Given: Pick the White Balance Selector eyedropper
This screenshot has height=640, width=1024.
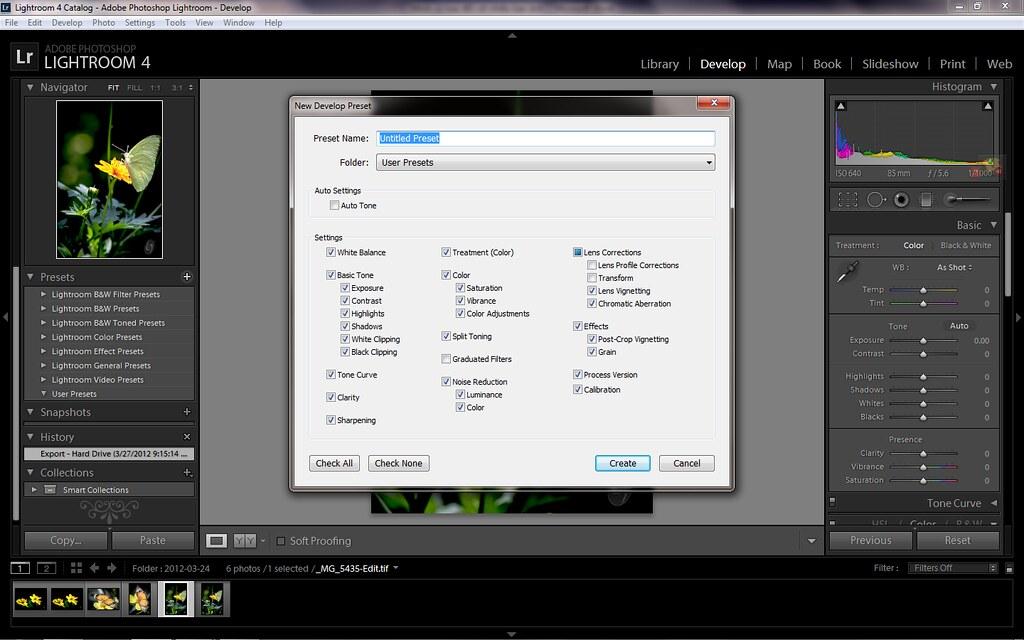Looking at the screenshot, I should click(x=848, y=271).
